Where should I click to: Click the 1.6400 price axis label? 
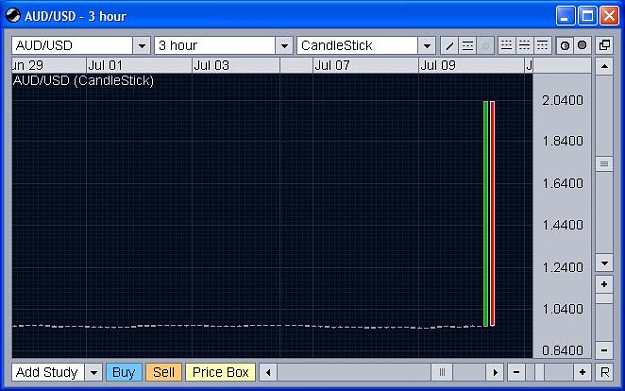pos(562,183)
